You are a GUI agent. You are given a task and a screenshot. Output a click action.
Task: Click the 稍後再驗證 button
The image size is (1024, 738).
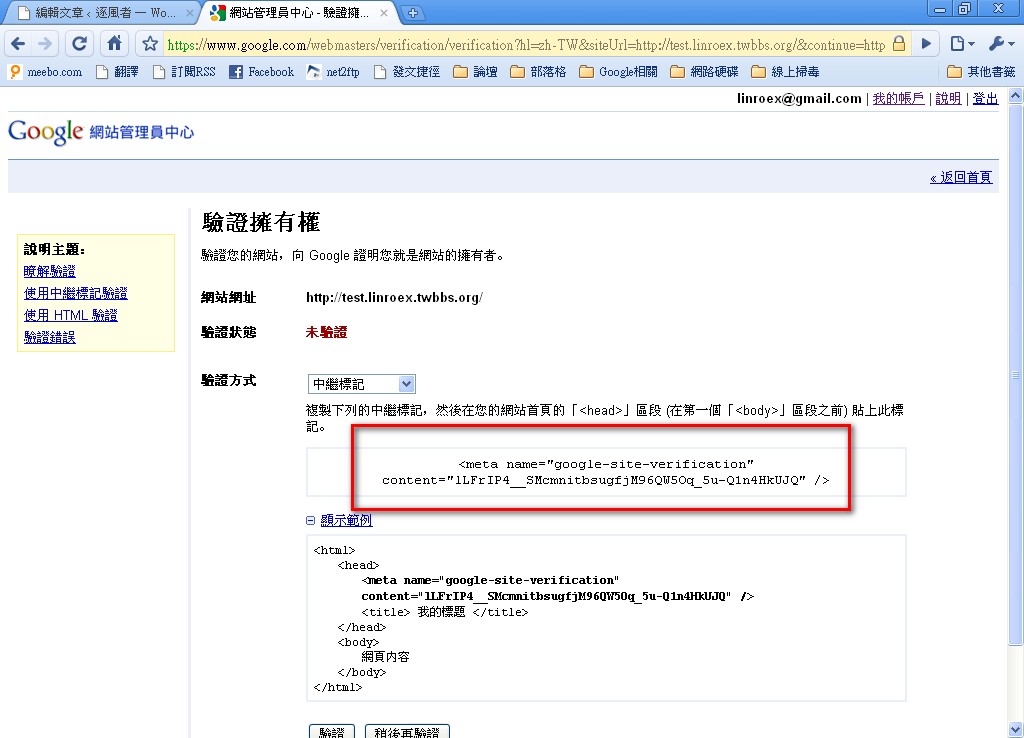[x=407, y=731]
